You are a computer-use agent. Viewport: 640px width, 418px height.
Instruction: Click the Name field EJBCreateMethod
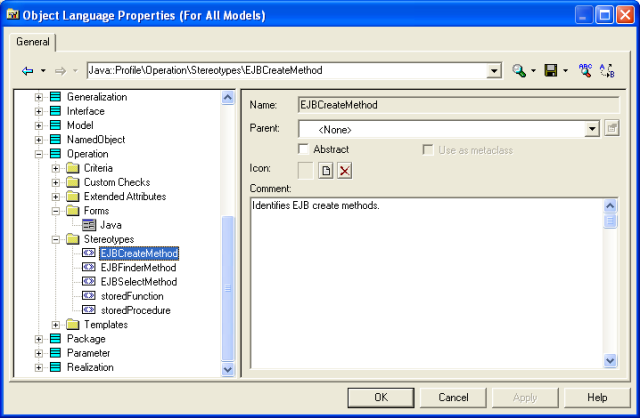coord(459,105)
